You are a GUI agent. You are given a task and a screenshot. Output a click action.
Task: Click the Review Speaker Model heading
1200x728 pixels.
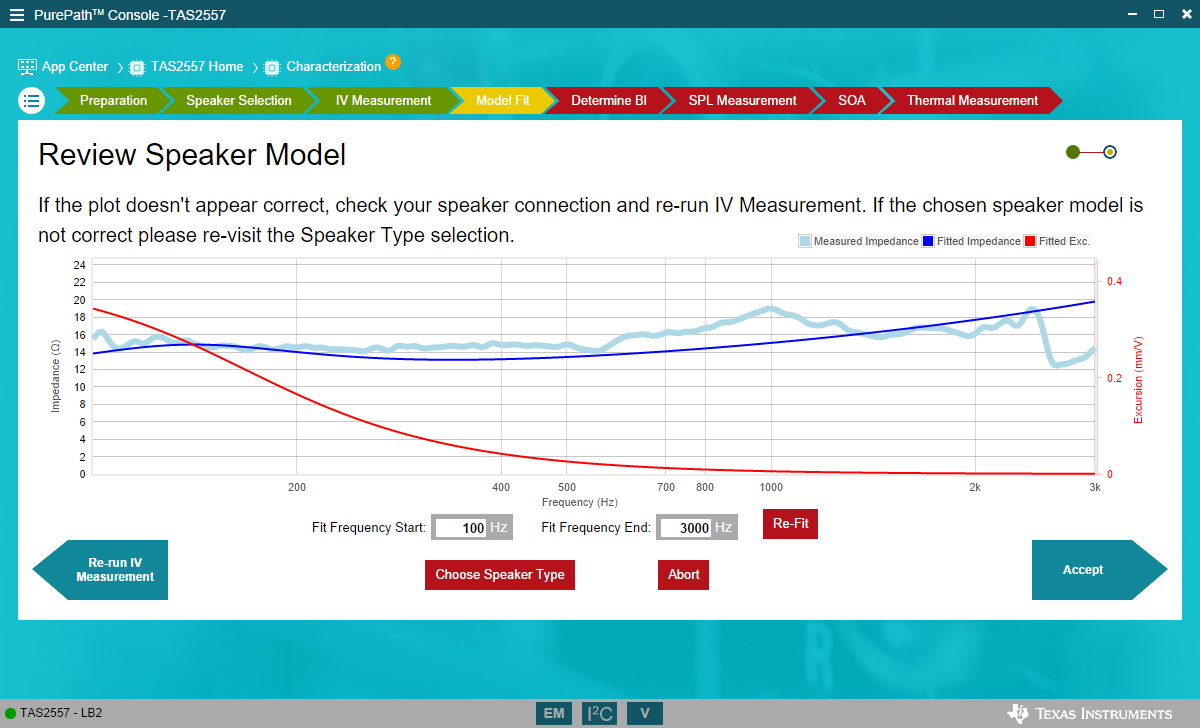192,155
